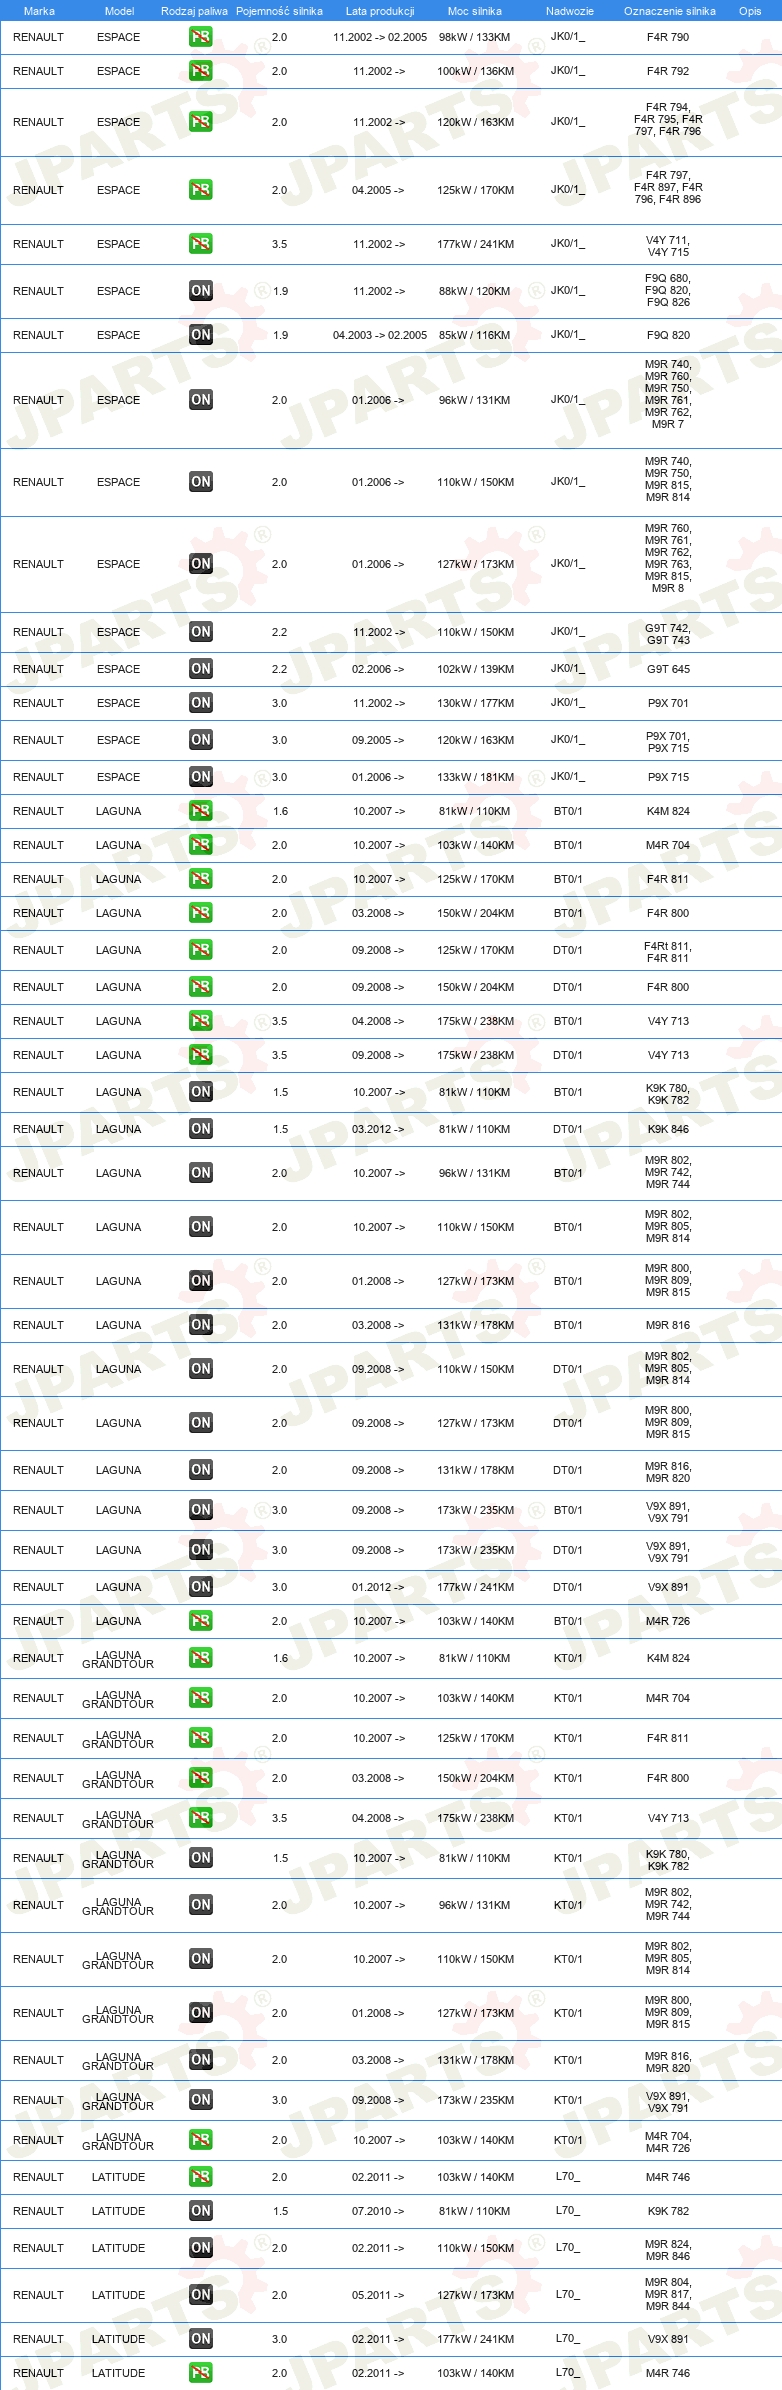Viewport: 782px width, 2390px height.
Task: Click PB fuel icon for Espace F4R 792
Action: pyautogui.click(x=201, y=71)
